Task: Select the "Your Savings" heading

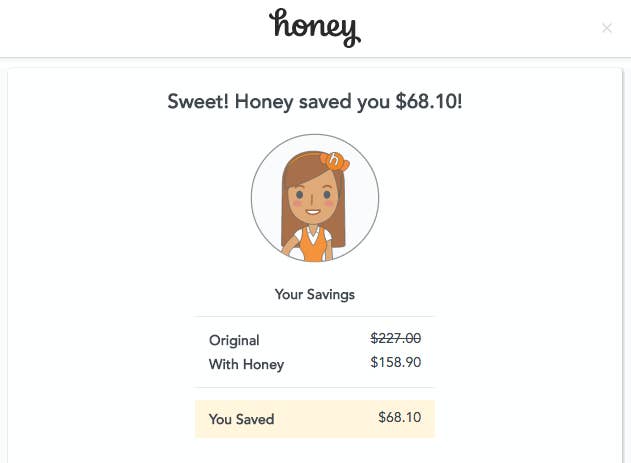Action: click(x=314, y=295)
